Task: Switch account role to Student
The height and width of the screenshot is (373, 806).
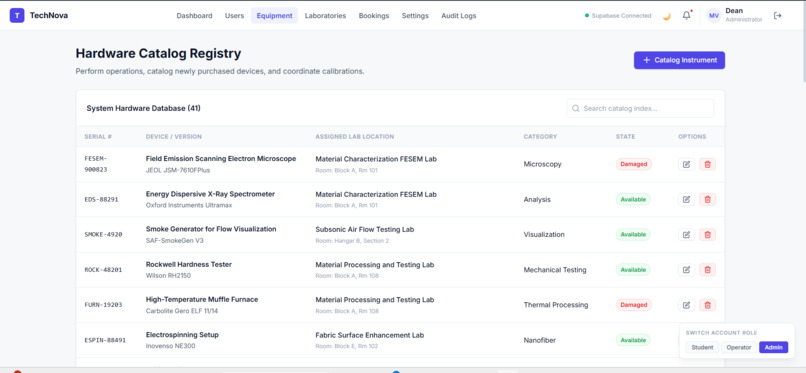Action: [702, 347]
